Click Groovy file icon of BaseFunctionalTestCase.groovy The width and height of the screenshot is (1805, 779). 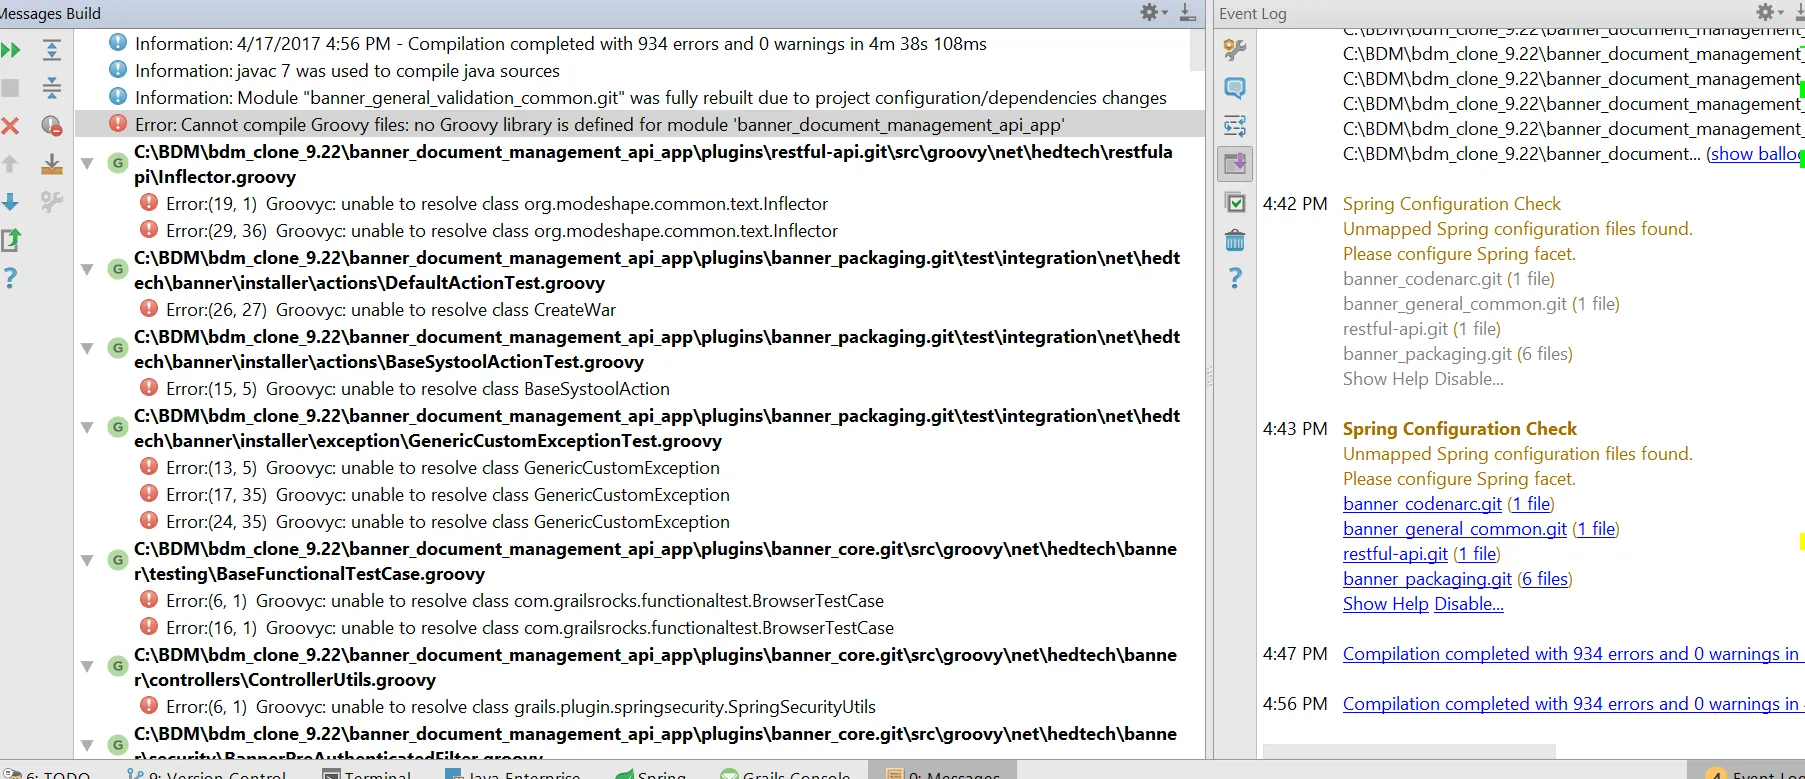click(x=118, y=560)
